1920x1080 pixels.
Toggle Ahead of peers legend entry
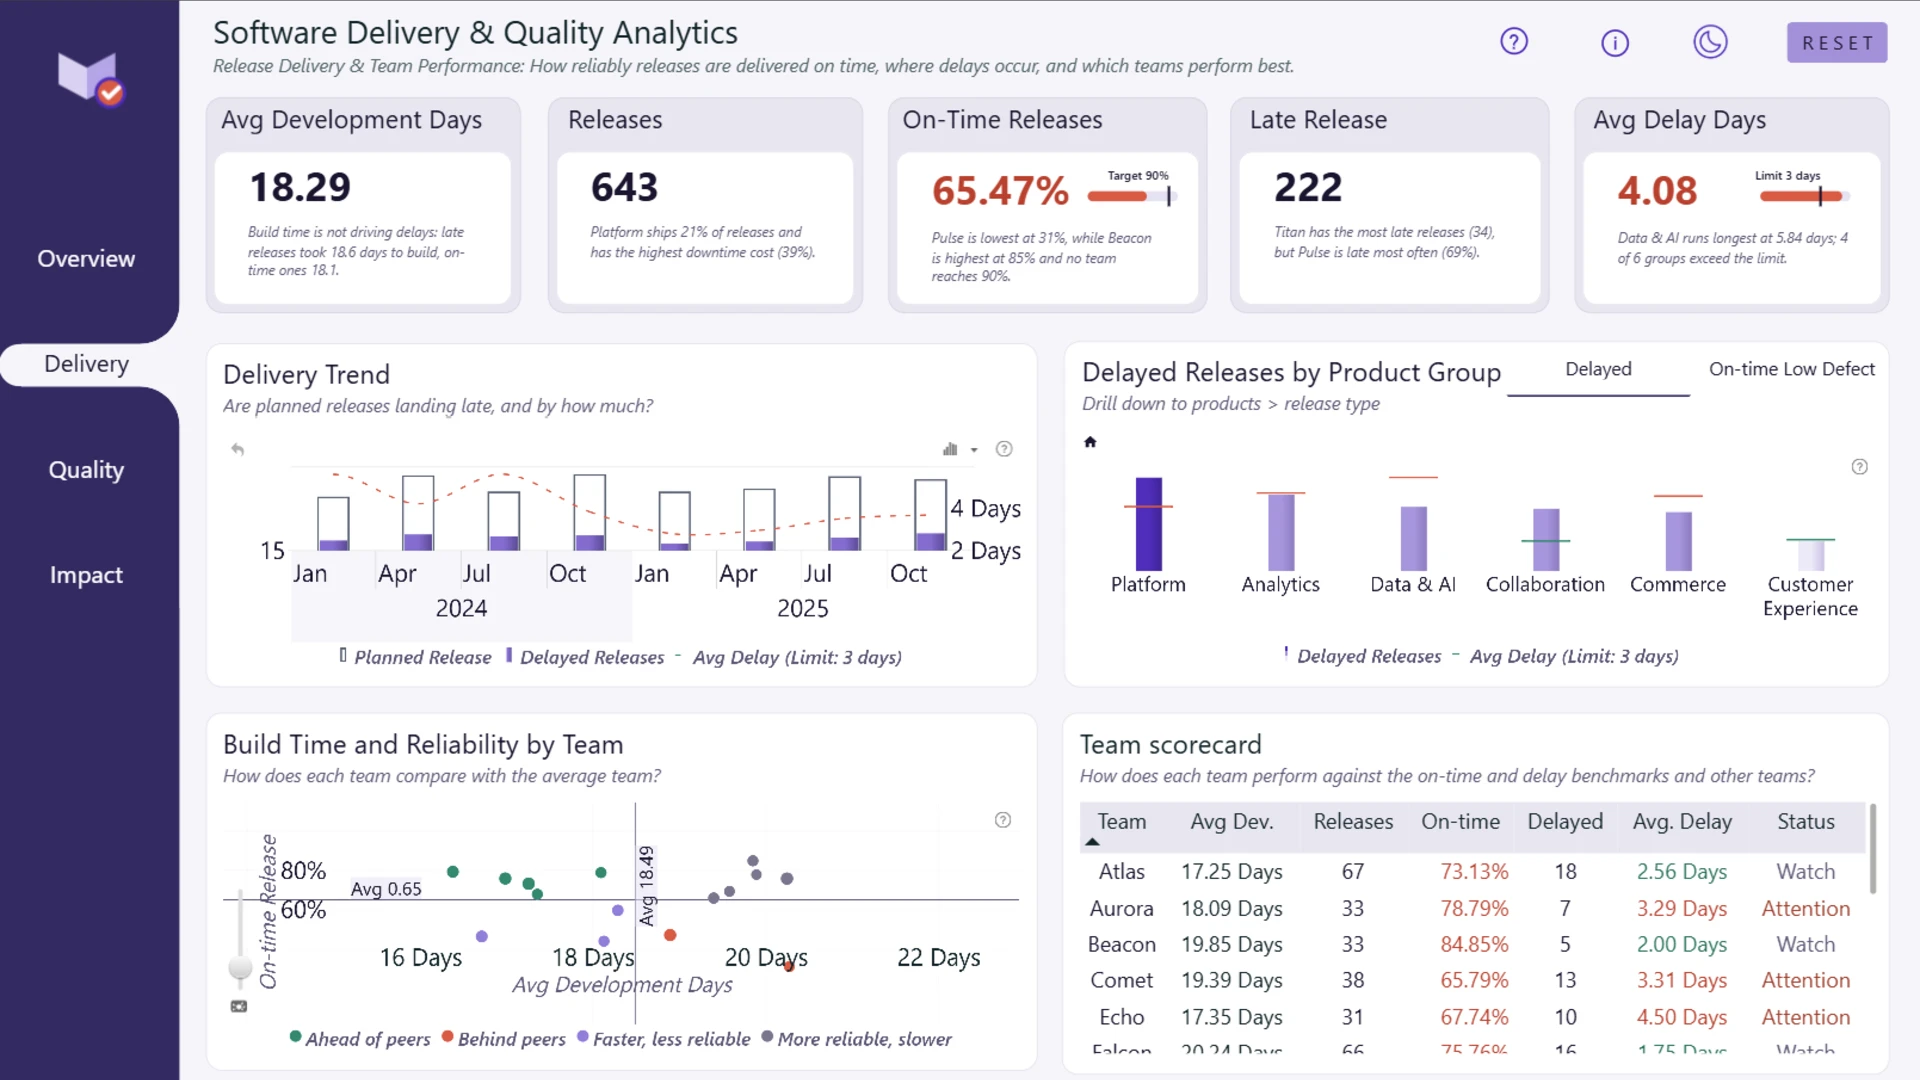[x=360, y=1039]
